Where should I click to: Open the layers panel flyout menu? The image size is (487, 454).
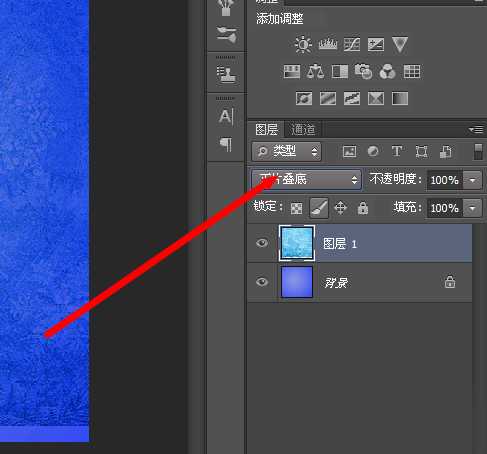(476, 129)
